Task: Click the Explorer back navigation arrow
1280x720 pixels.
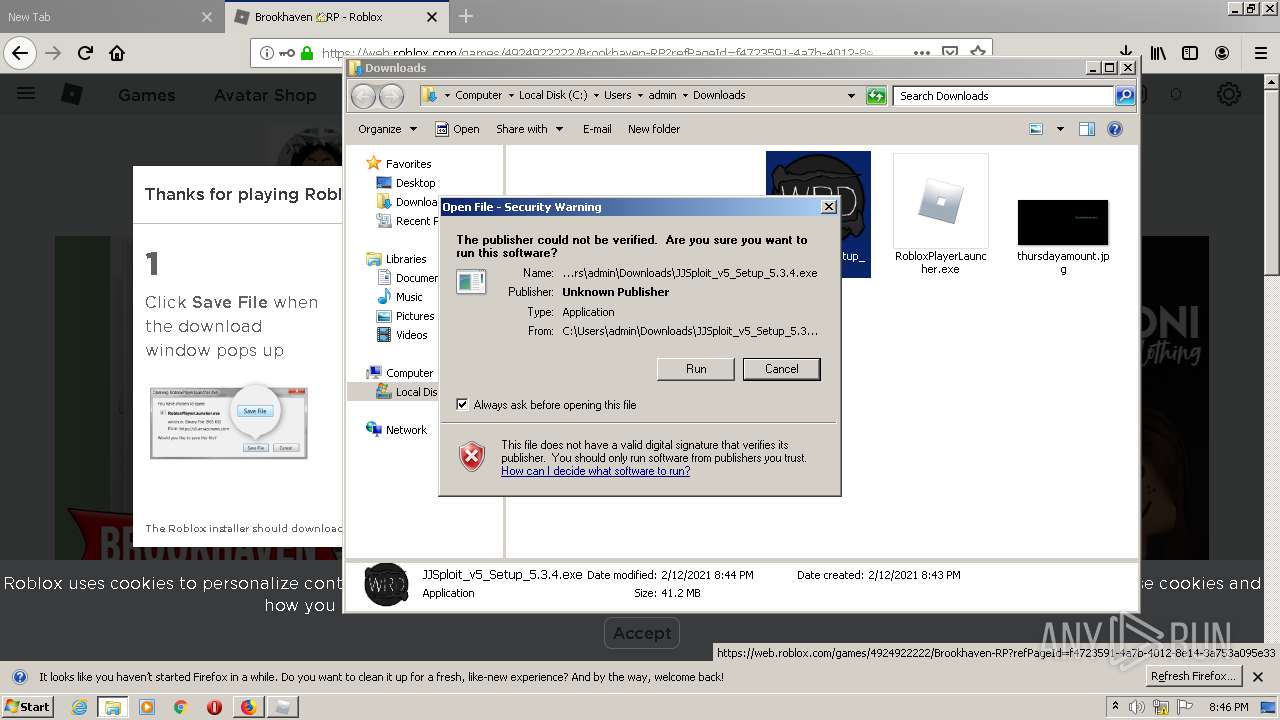Action: tap(363, 96)
